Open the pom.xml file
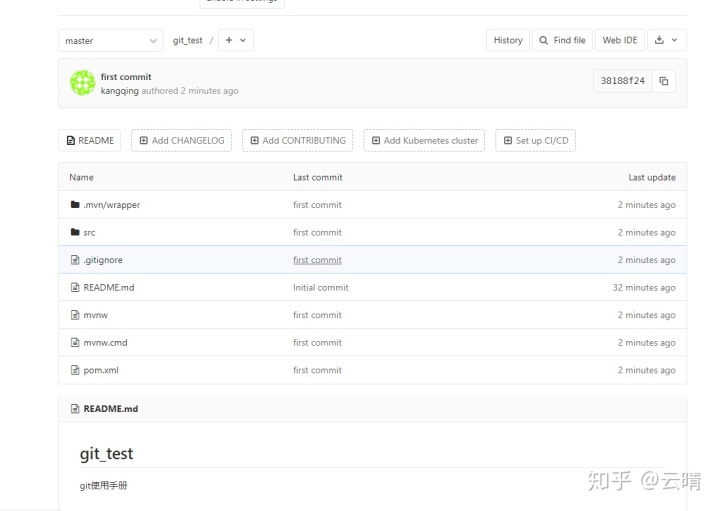The height and width of the screenshot is (511, 720). coord(101,371)
